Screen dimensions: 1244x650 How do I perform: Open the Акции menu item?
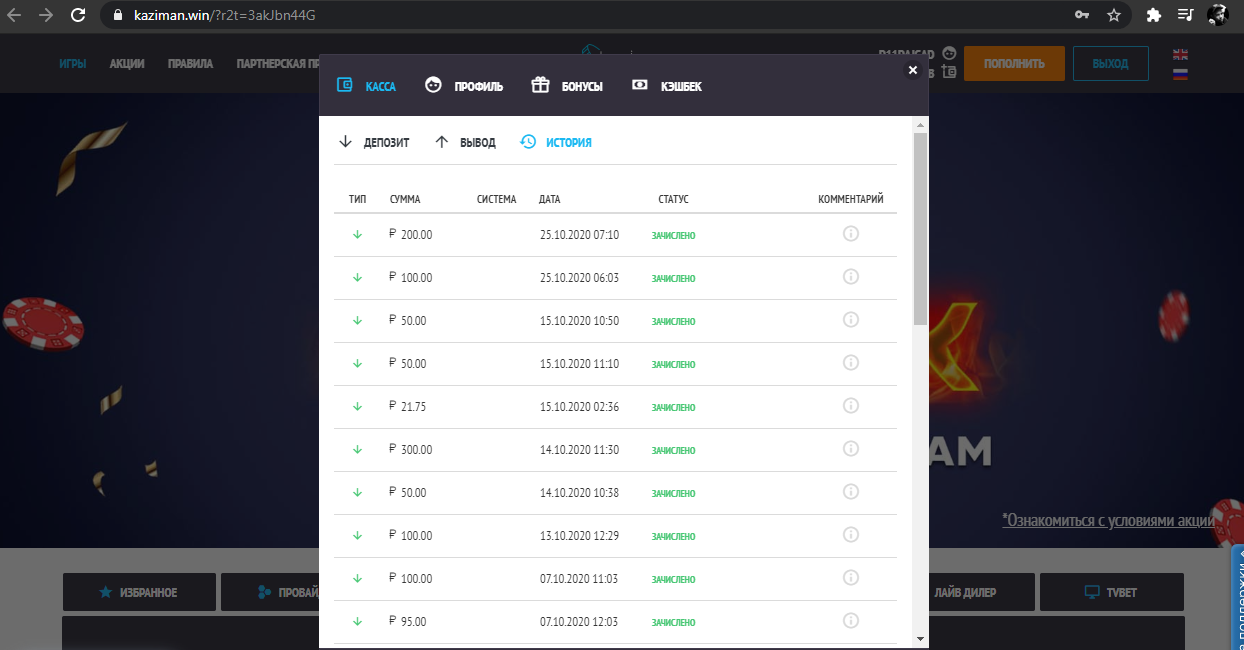click(x=127, y=63)
